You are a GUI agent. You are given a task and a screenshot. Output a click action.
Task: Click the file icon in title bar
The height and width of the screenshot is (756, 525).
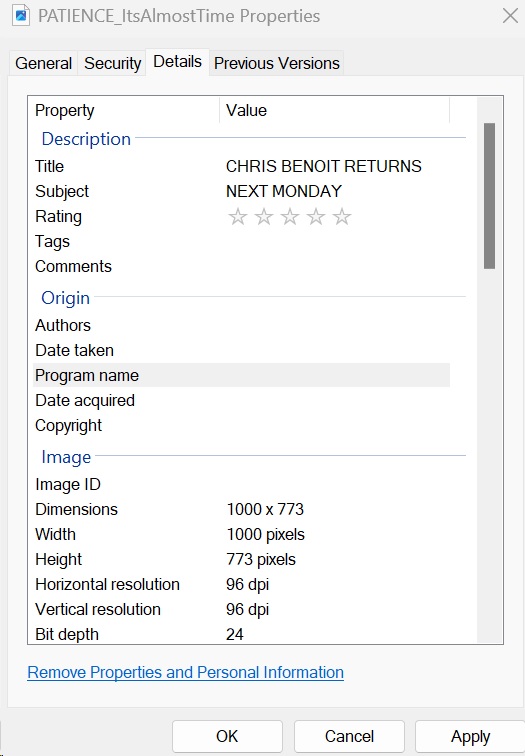point(20,15)
